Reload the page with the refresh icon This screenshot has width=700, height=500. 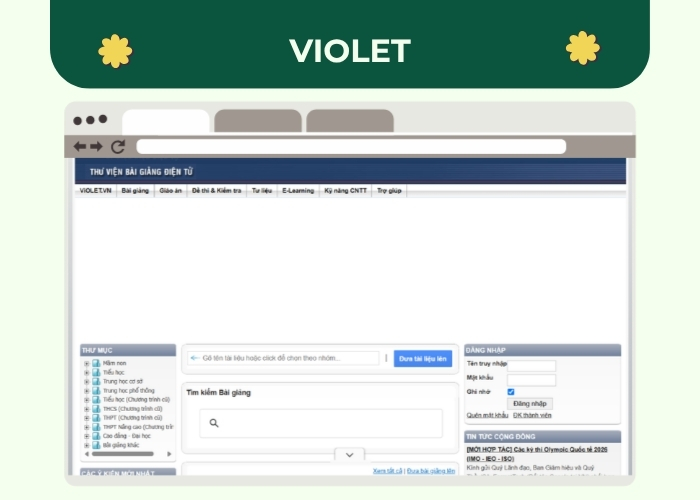point(118,146)
